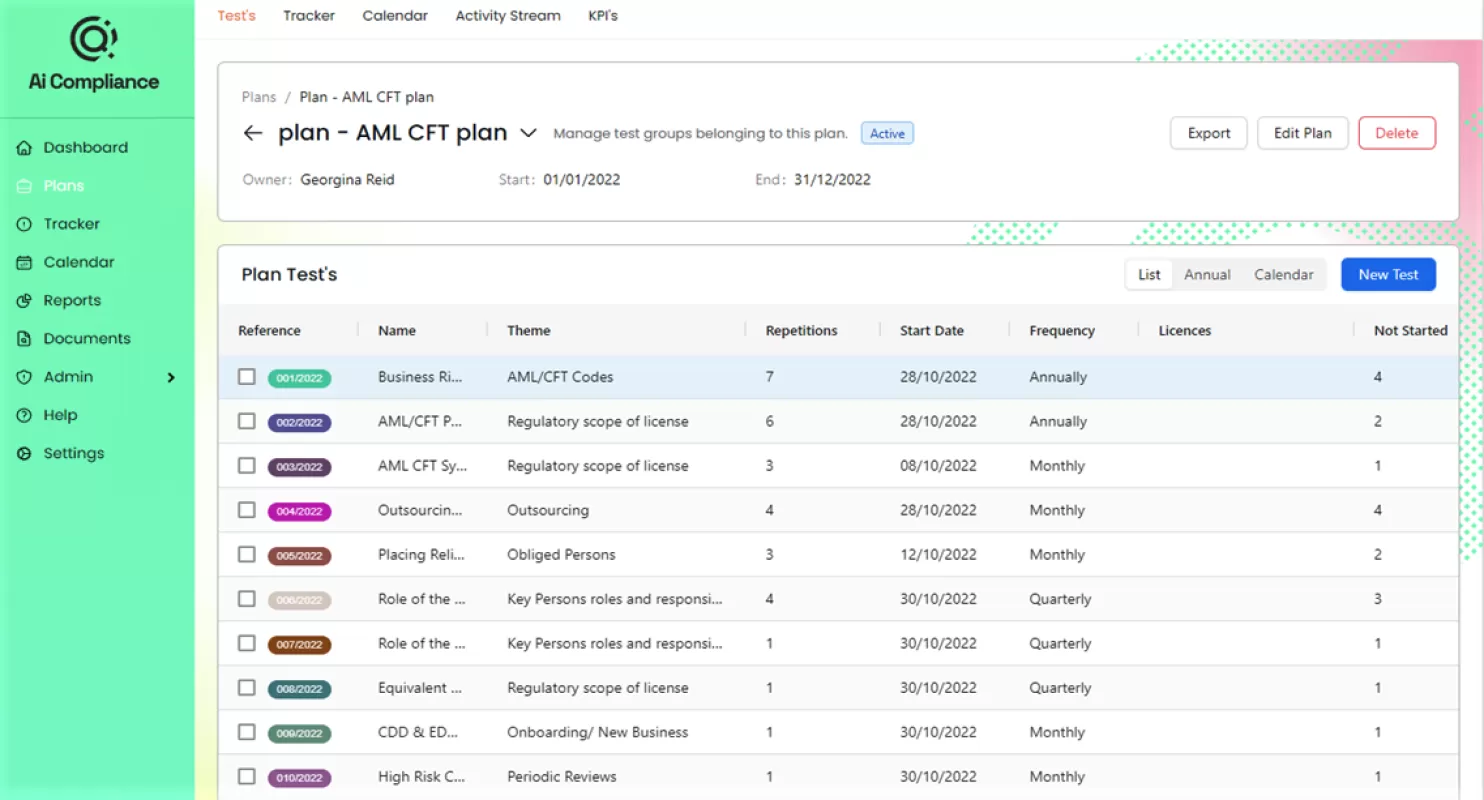Viewport: 1484px width, 800px height.
Task: Switch to the Tracker top tab
Action: click(x=309, y=16)
